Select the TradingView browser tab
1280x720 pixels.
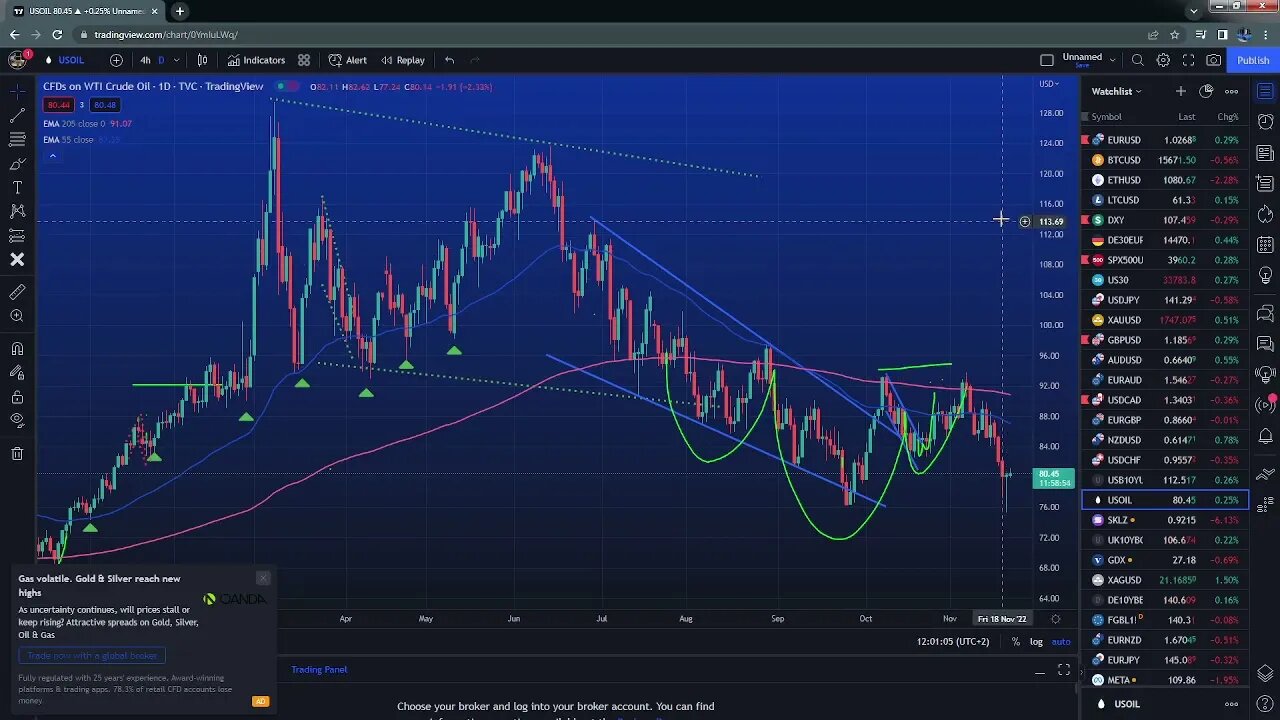click(84, 11)
